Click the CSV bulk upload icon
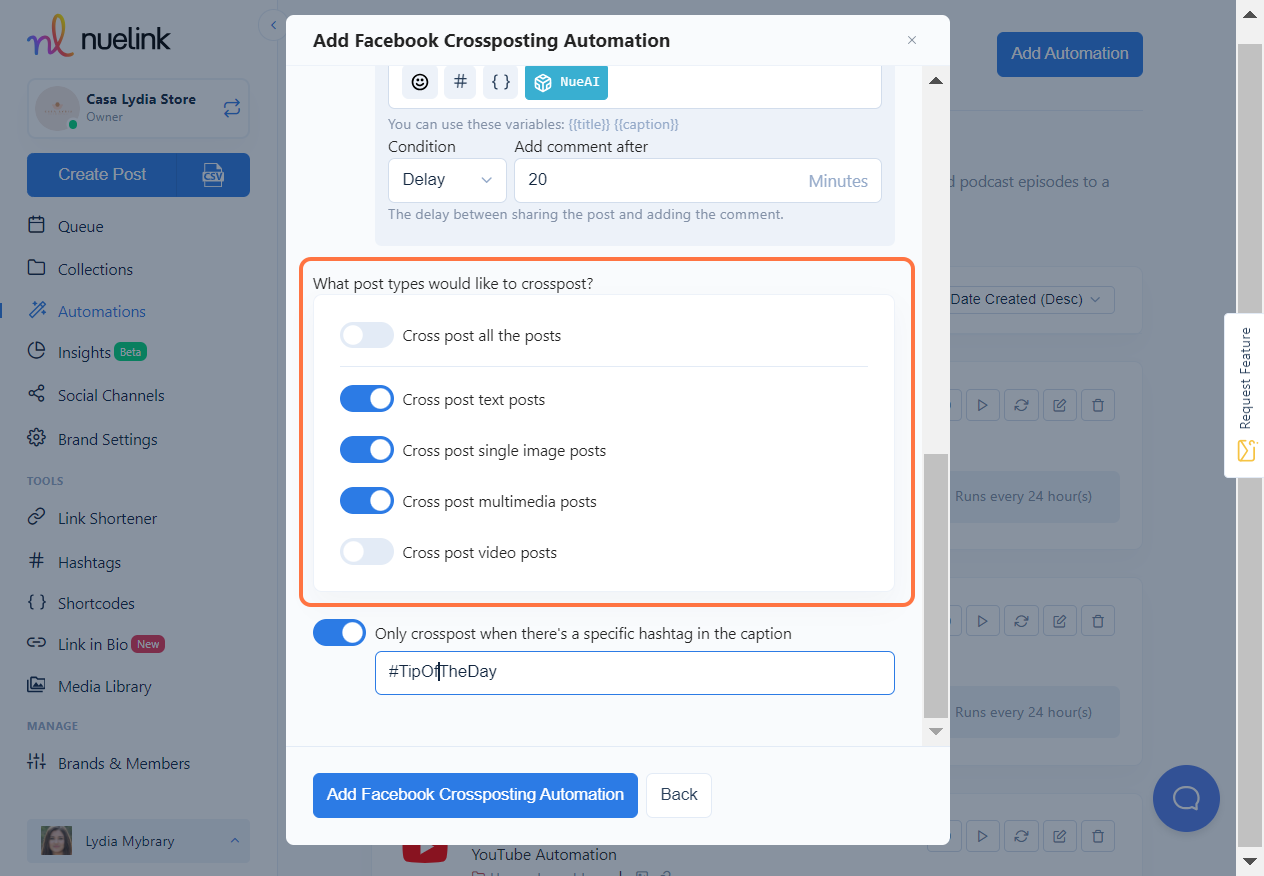Screen dimensions: 1264x876 213,174
